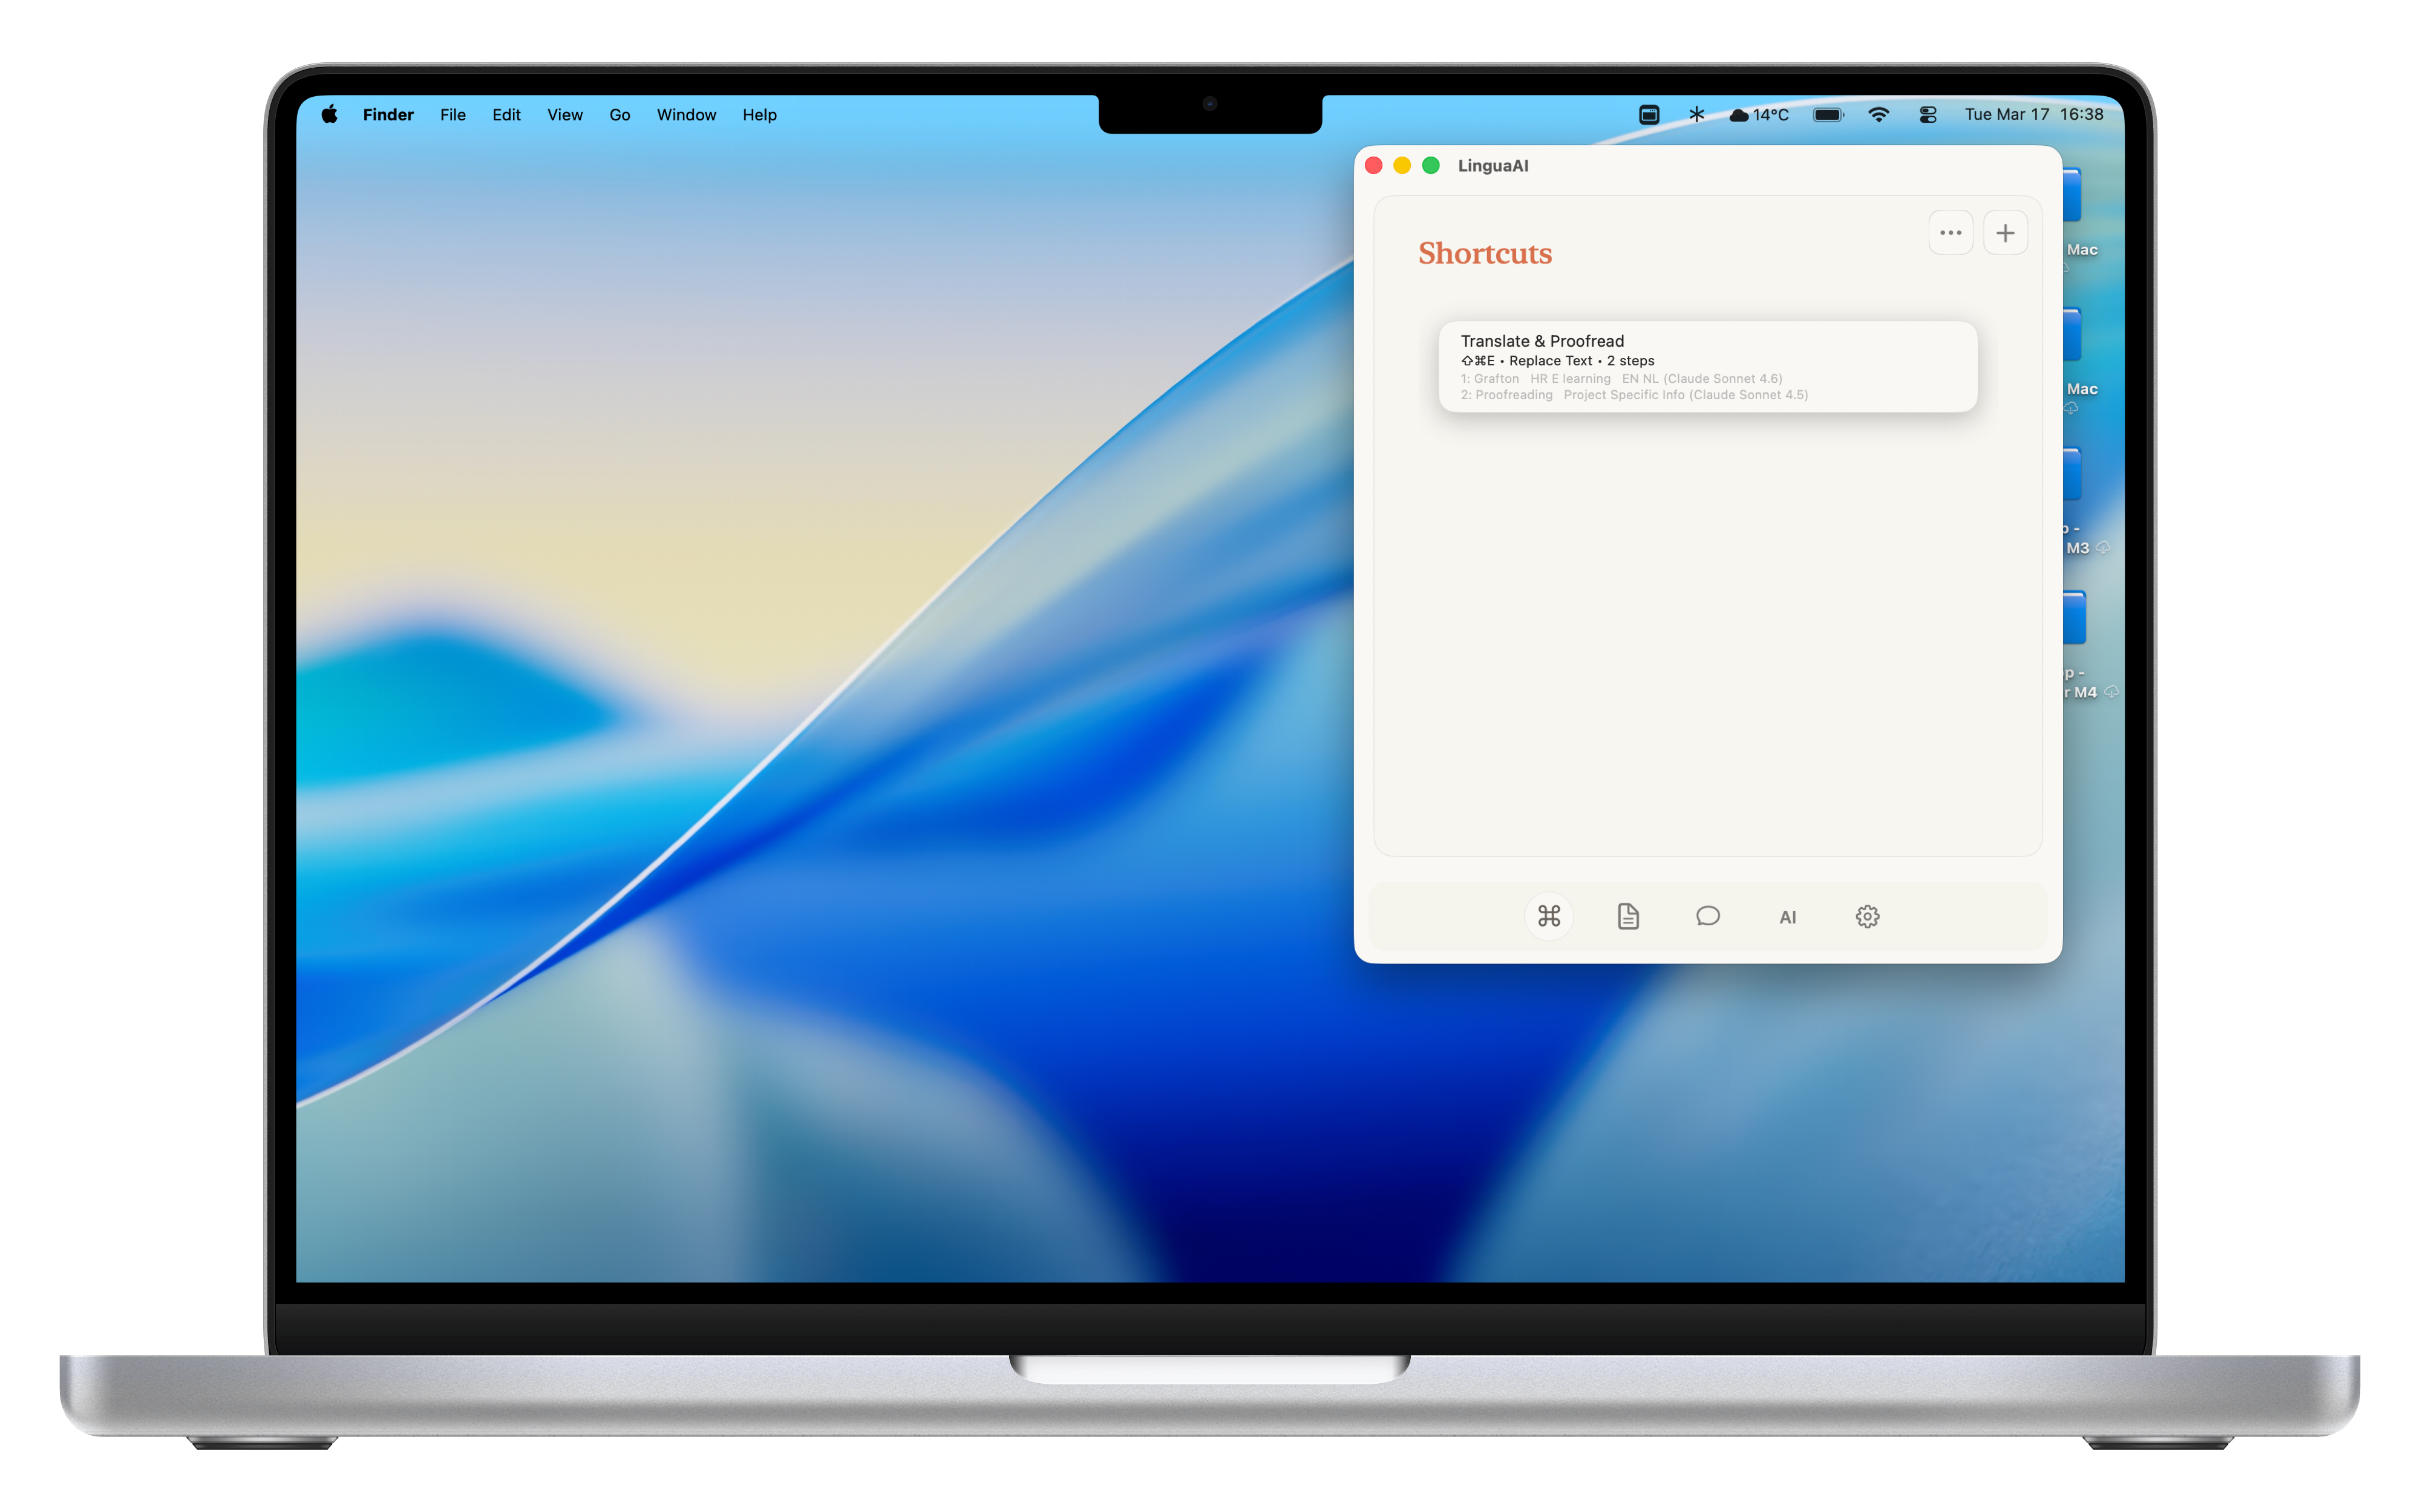This screenshot has height=1512, width=2420.
Task: Open the chat bubble tab
Action: pyautogui.click(x=1708, y=916)
